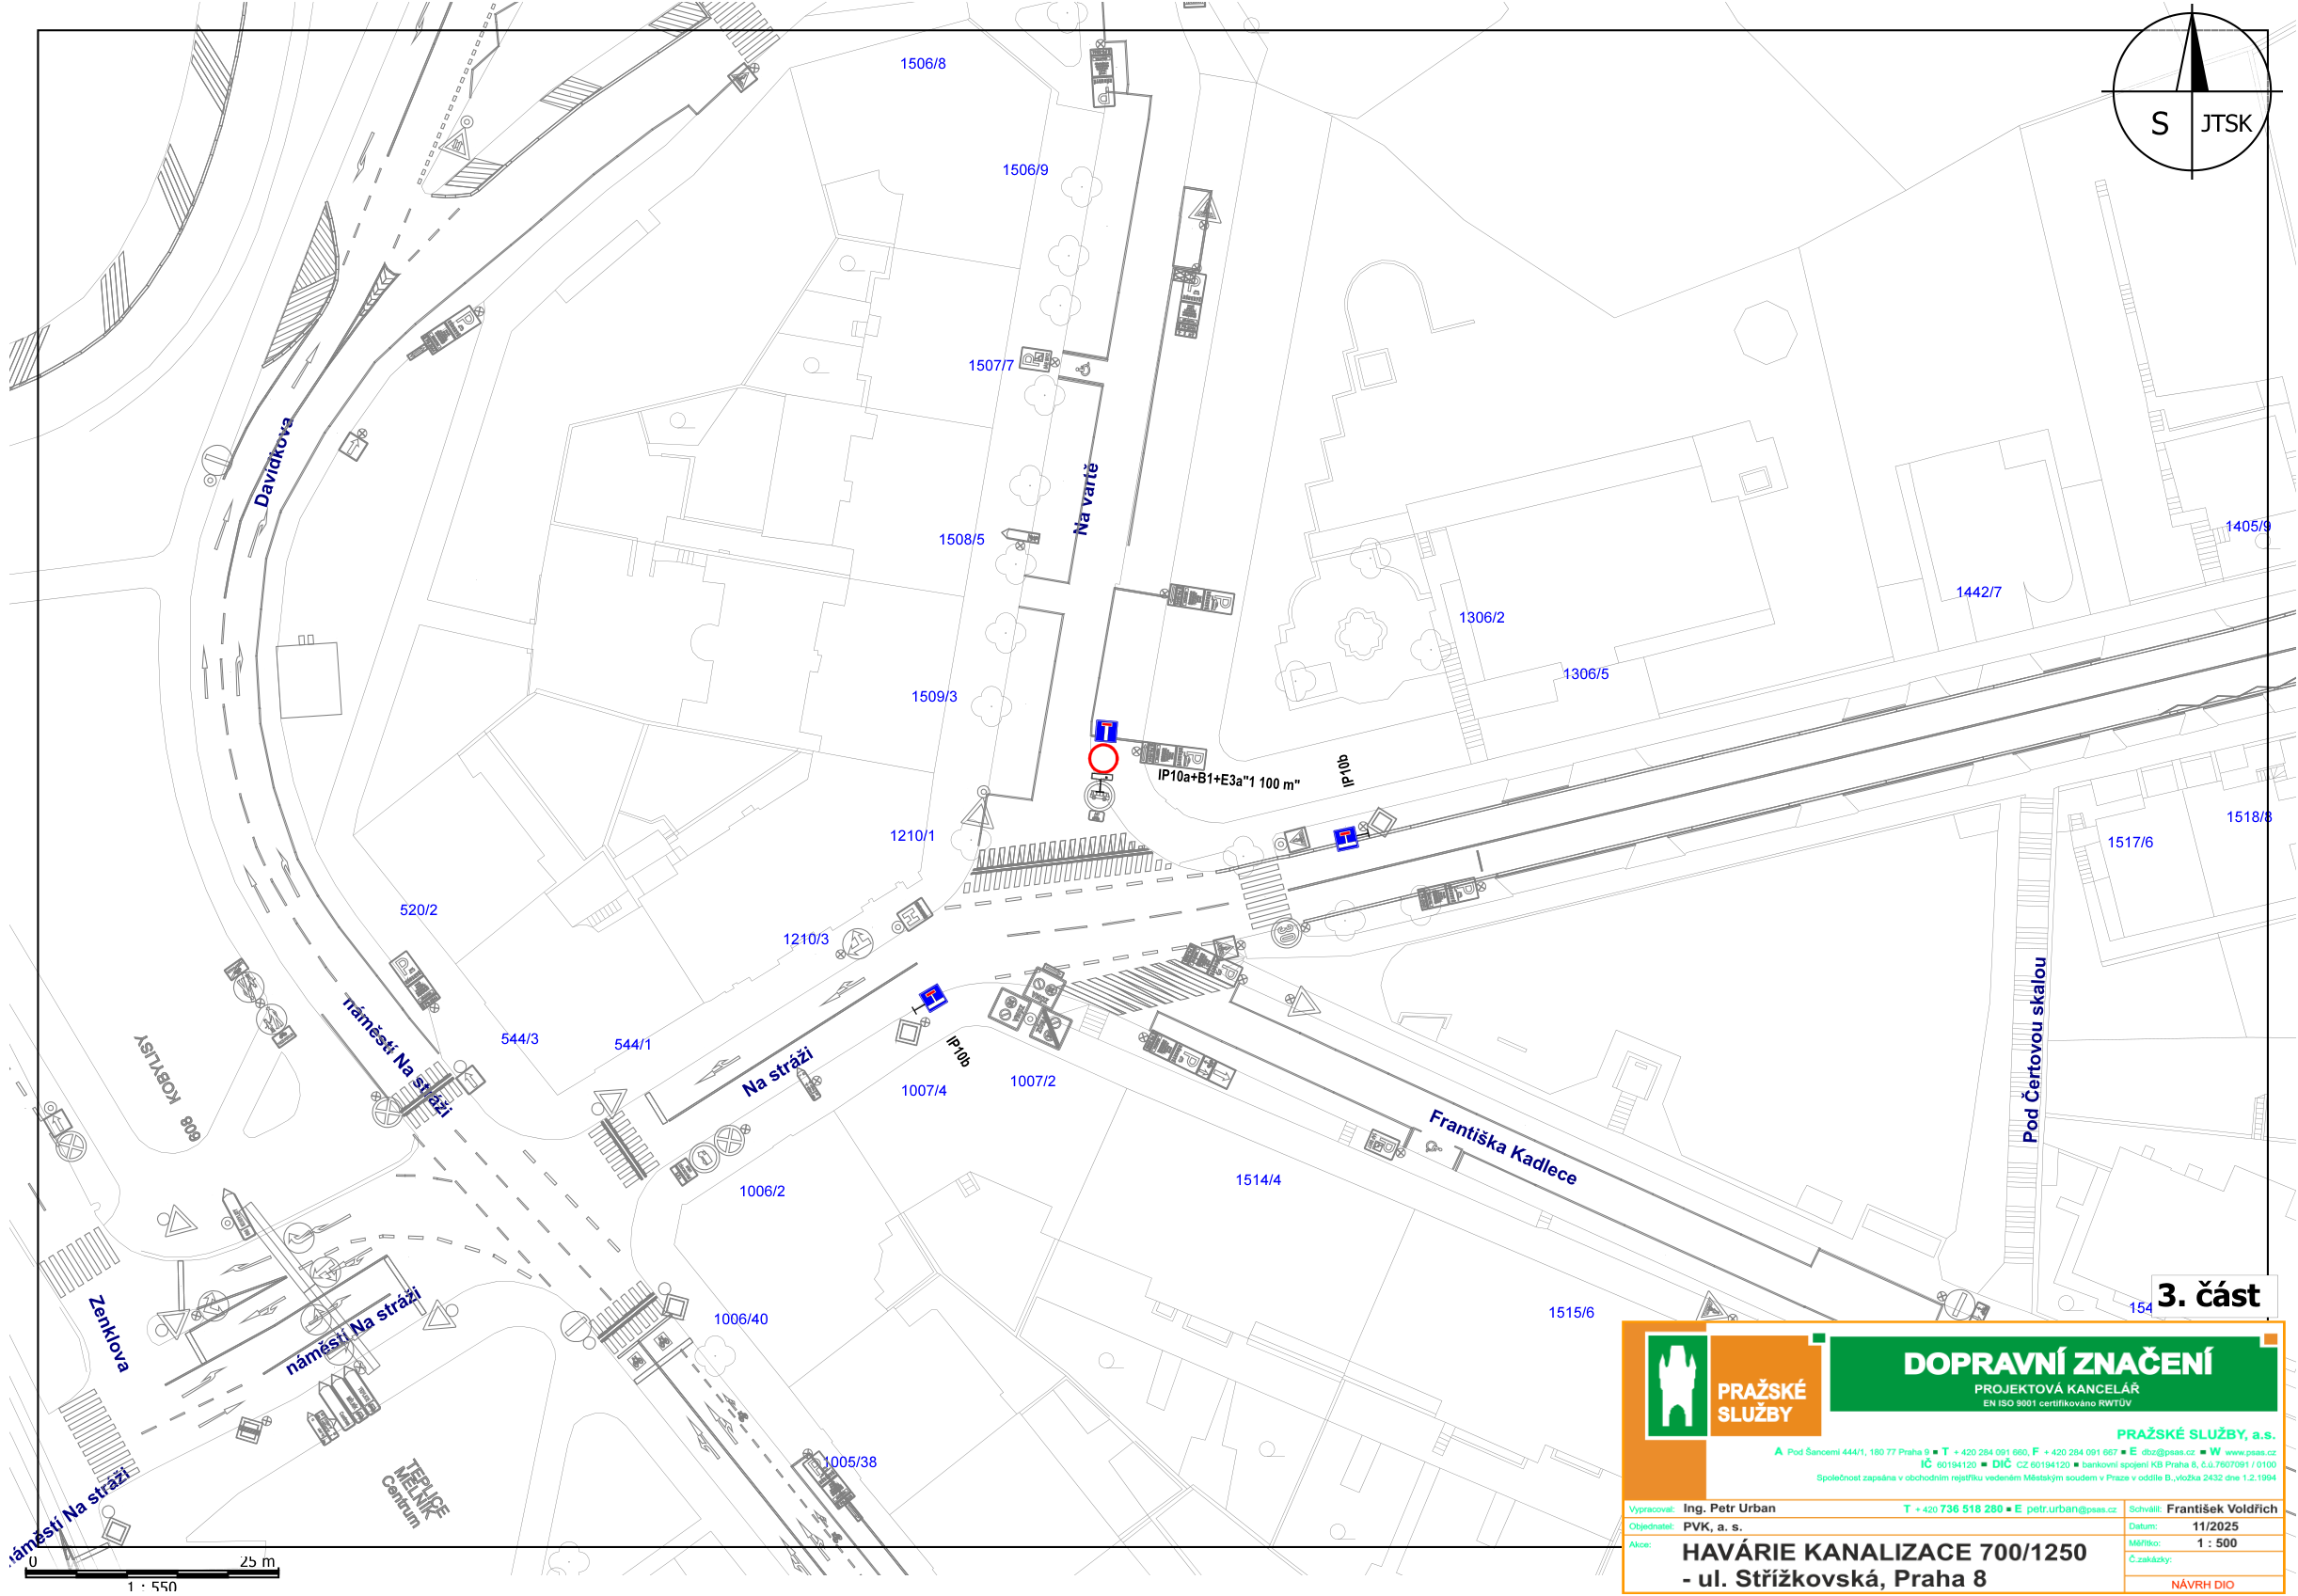Click the scale text '1 : 550'
2298x1596 pixels.
pyautogui.click(x=152, y=1587)
